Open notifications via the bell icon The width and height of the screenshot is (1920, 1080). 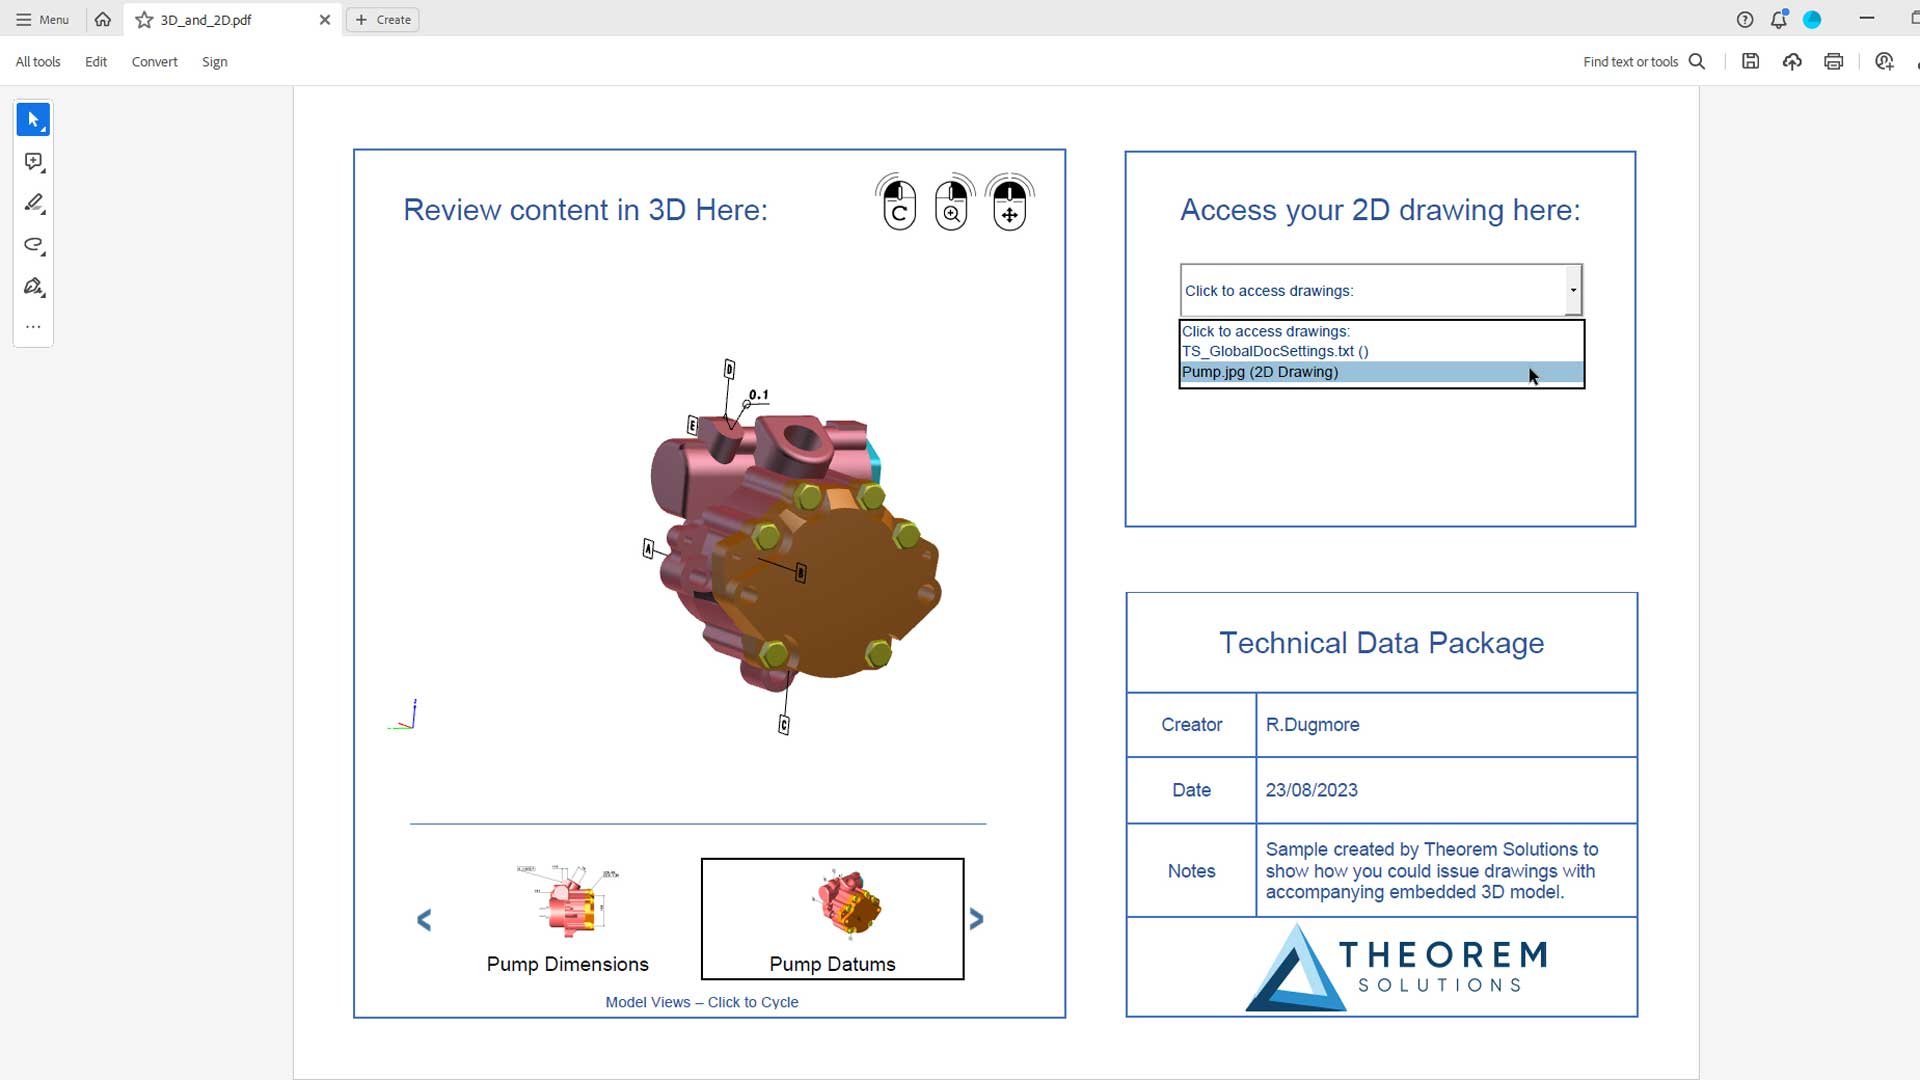click(x=1779, y=19)
